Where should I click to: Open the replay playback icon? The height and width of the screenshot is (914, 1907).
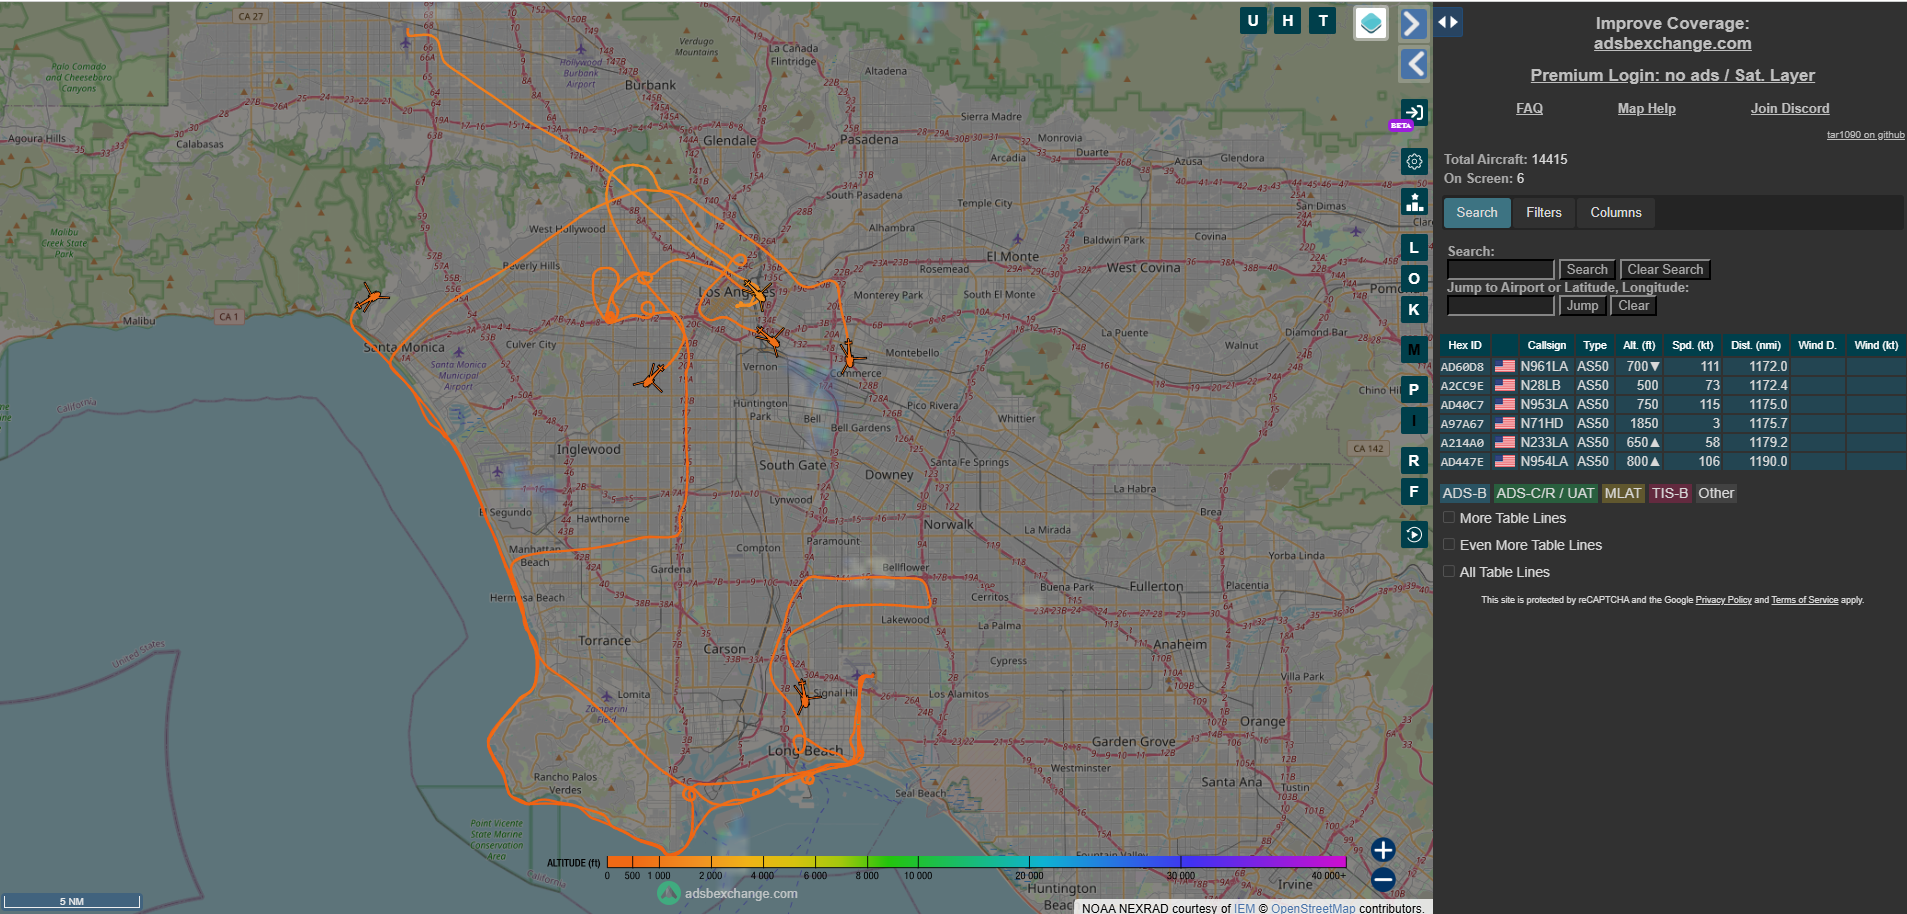pos(1414,535)
